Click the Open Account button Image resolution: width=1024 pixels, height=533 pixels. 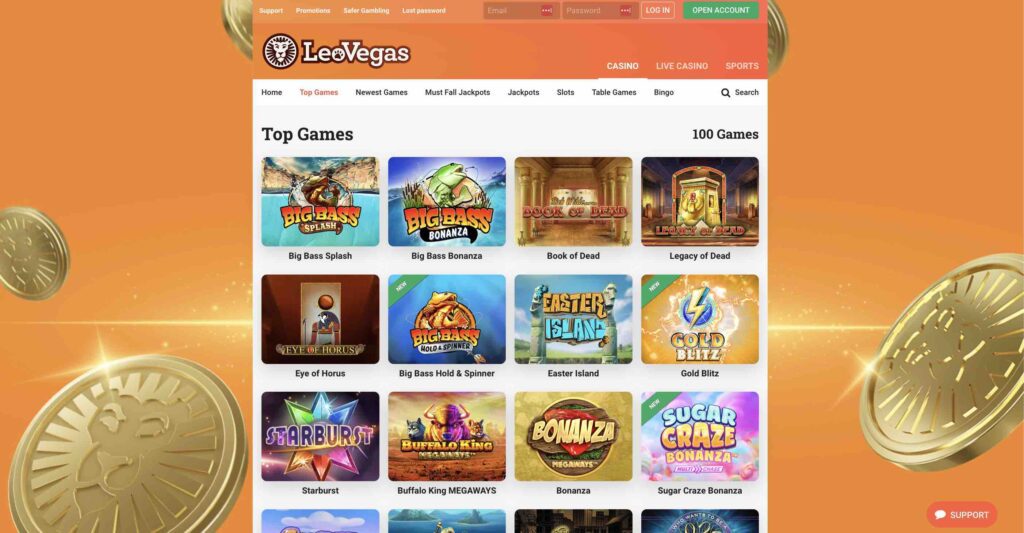721,10
